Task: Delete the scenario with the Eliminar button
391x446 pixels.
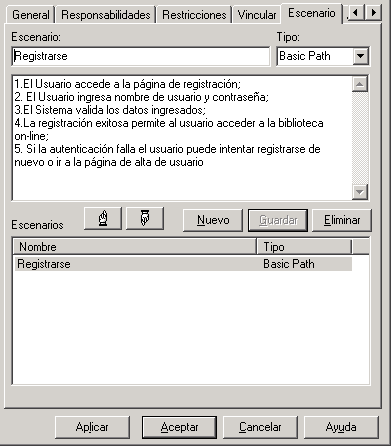Action: coord(342,220)
